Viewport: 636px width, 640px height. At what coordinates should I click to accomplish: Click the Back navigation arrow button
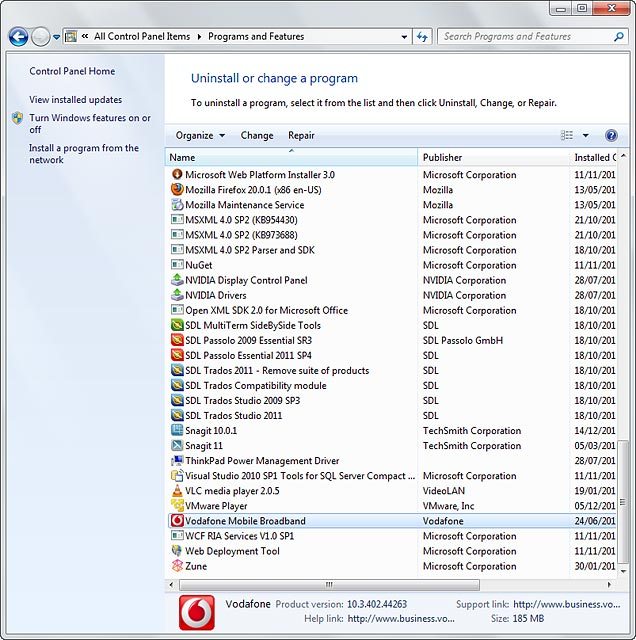[x=18, y=37]
